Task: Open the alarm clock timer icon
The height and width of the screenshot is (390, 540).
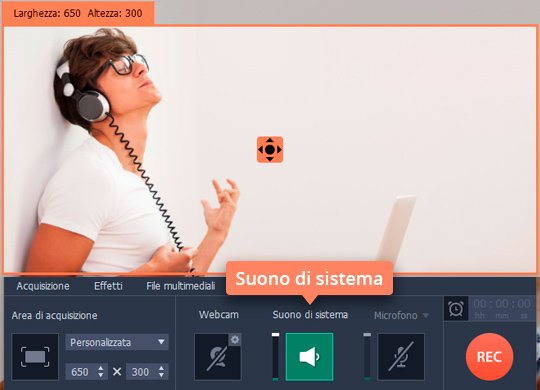Action: 456,308
